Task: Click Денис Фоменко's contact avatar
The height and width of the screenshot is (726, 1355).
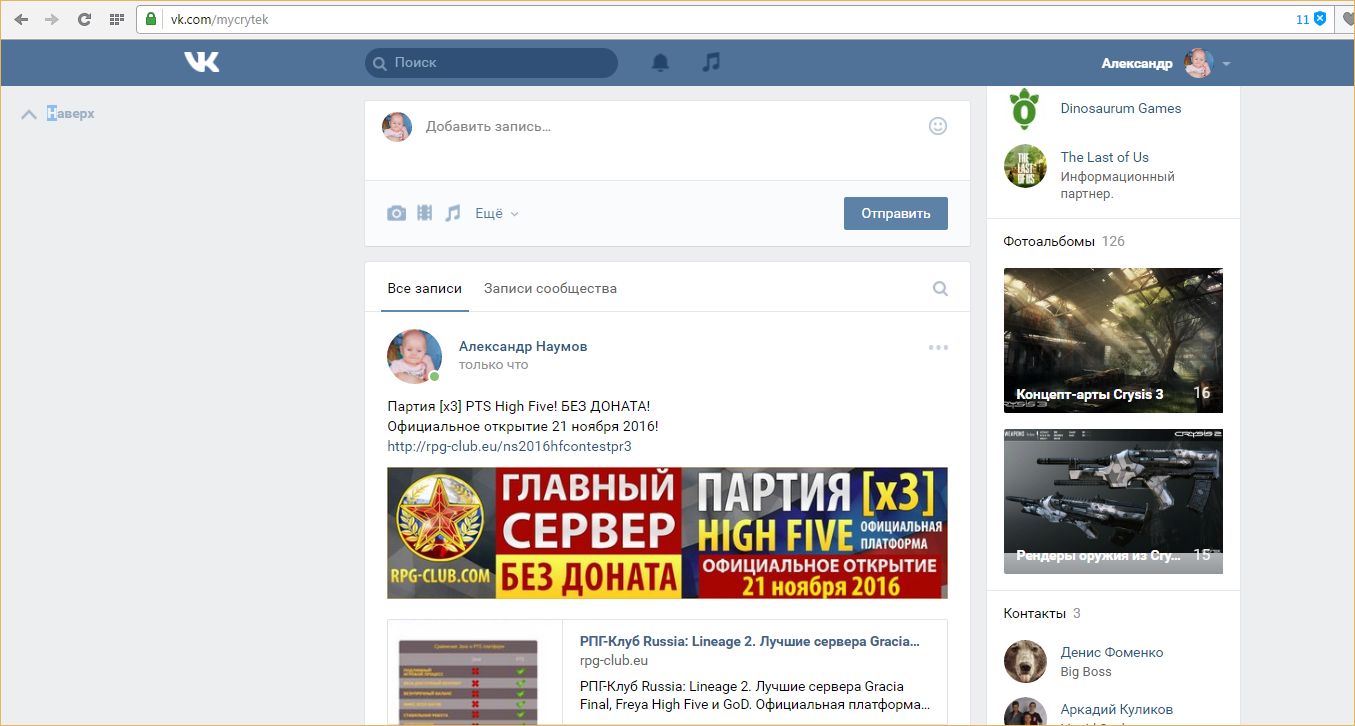Action: point(1025,661)
